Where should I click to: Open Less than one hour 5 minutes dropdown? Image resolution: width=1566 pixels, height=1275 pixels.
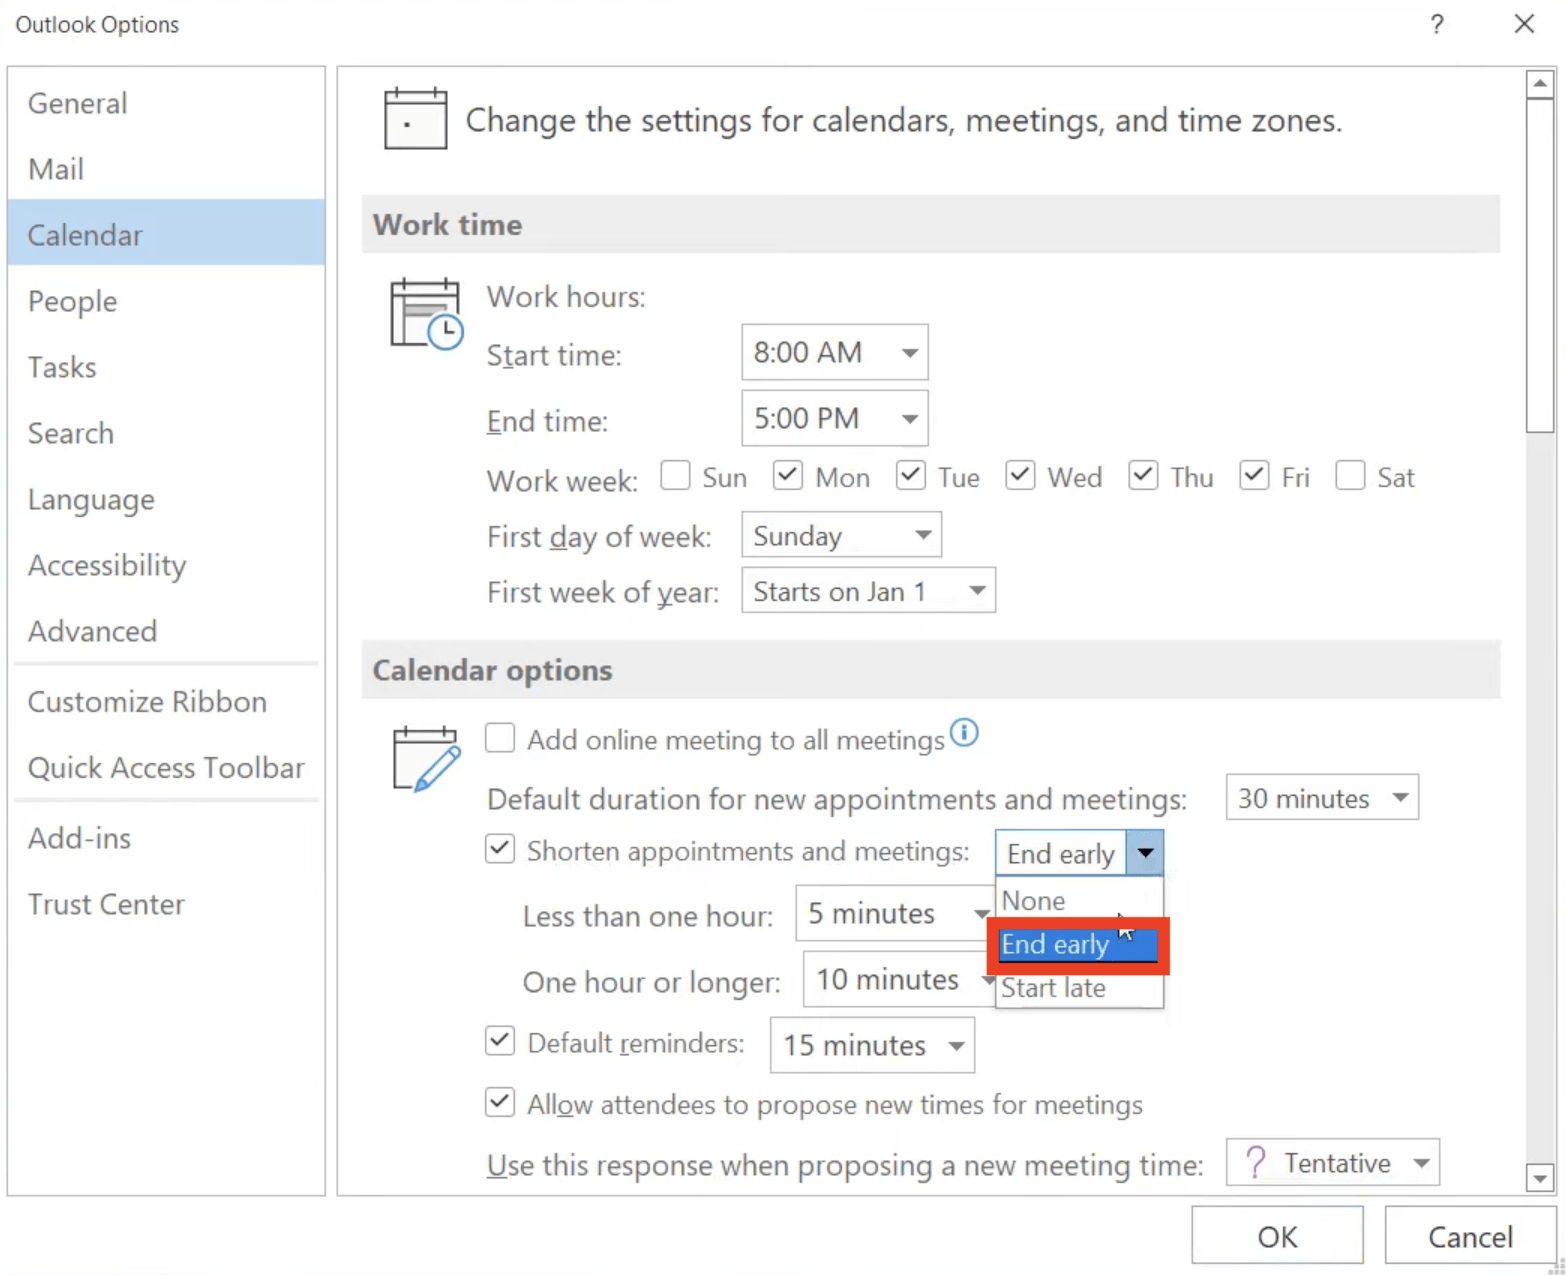tap(894, 913)
